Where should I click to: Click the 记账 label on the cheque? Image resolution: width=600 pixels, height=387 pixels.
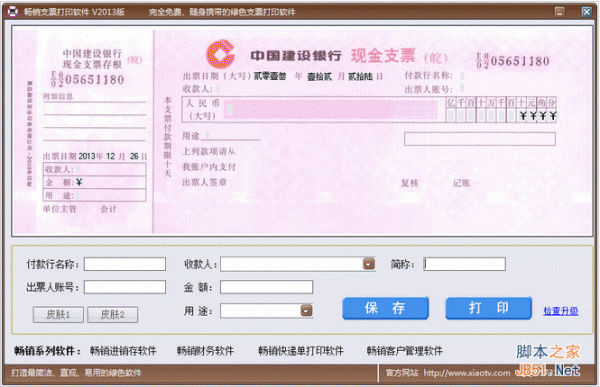tap(461, 183)
